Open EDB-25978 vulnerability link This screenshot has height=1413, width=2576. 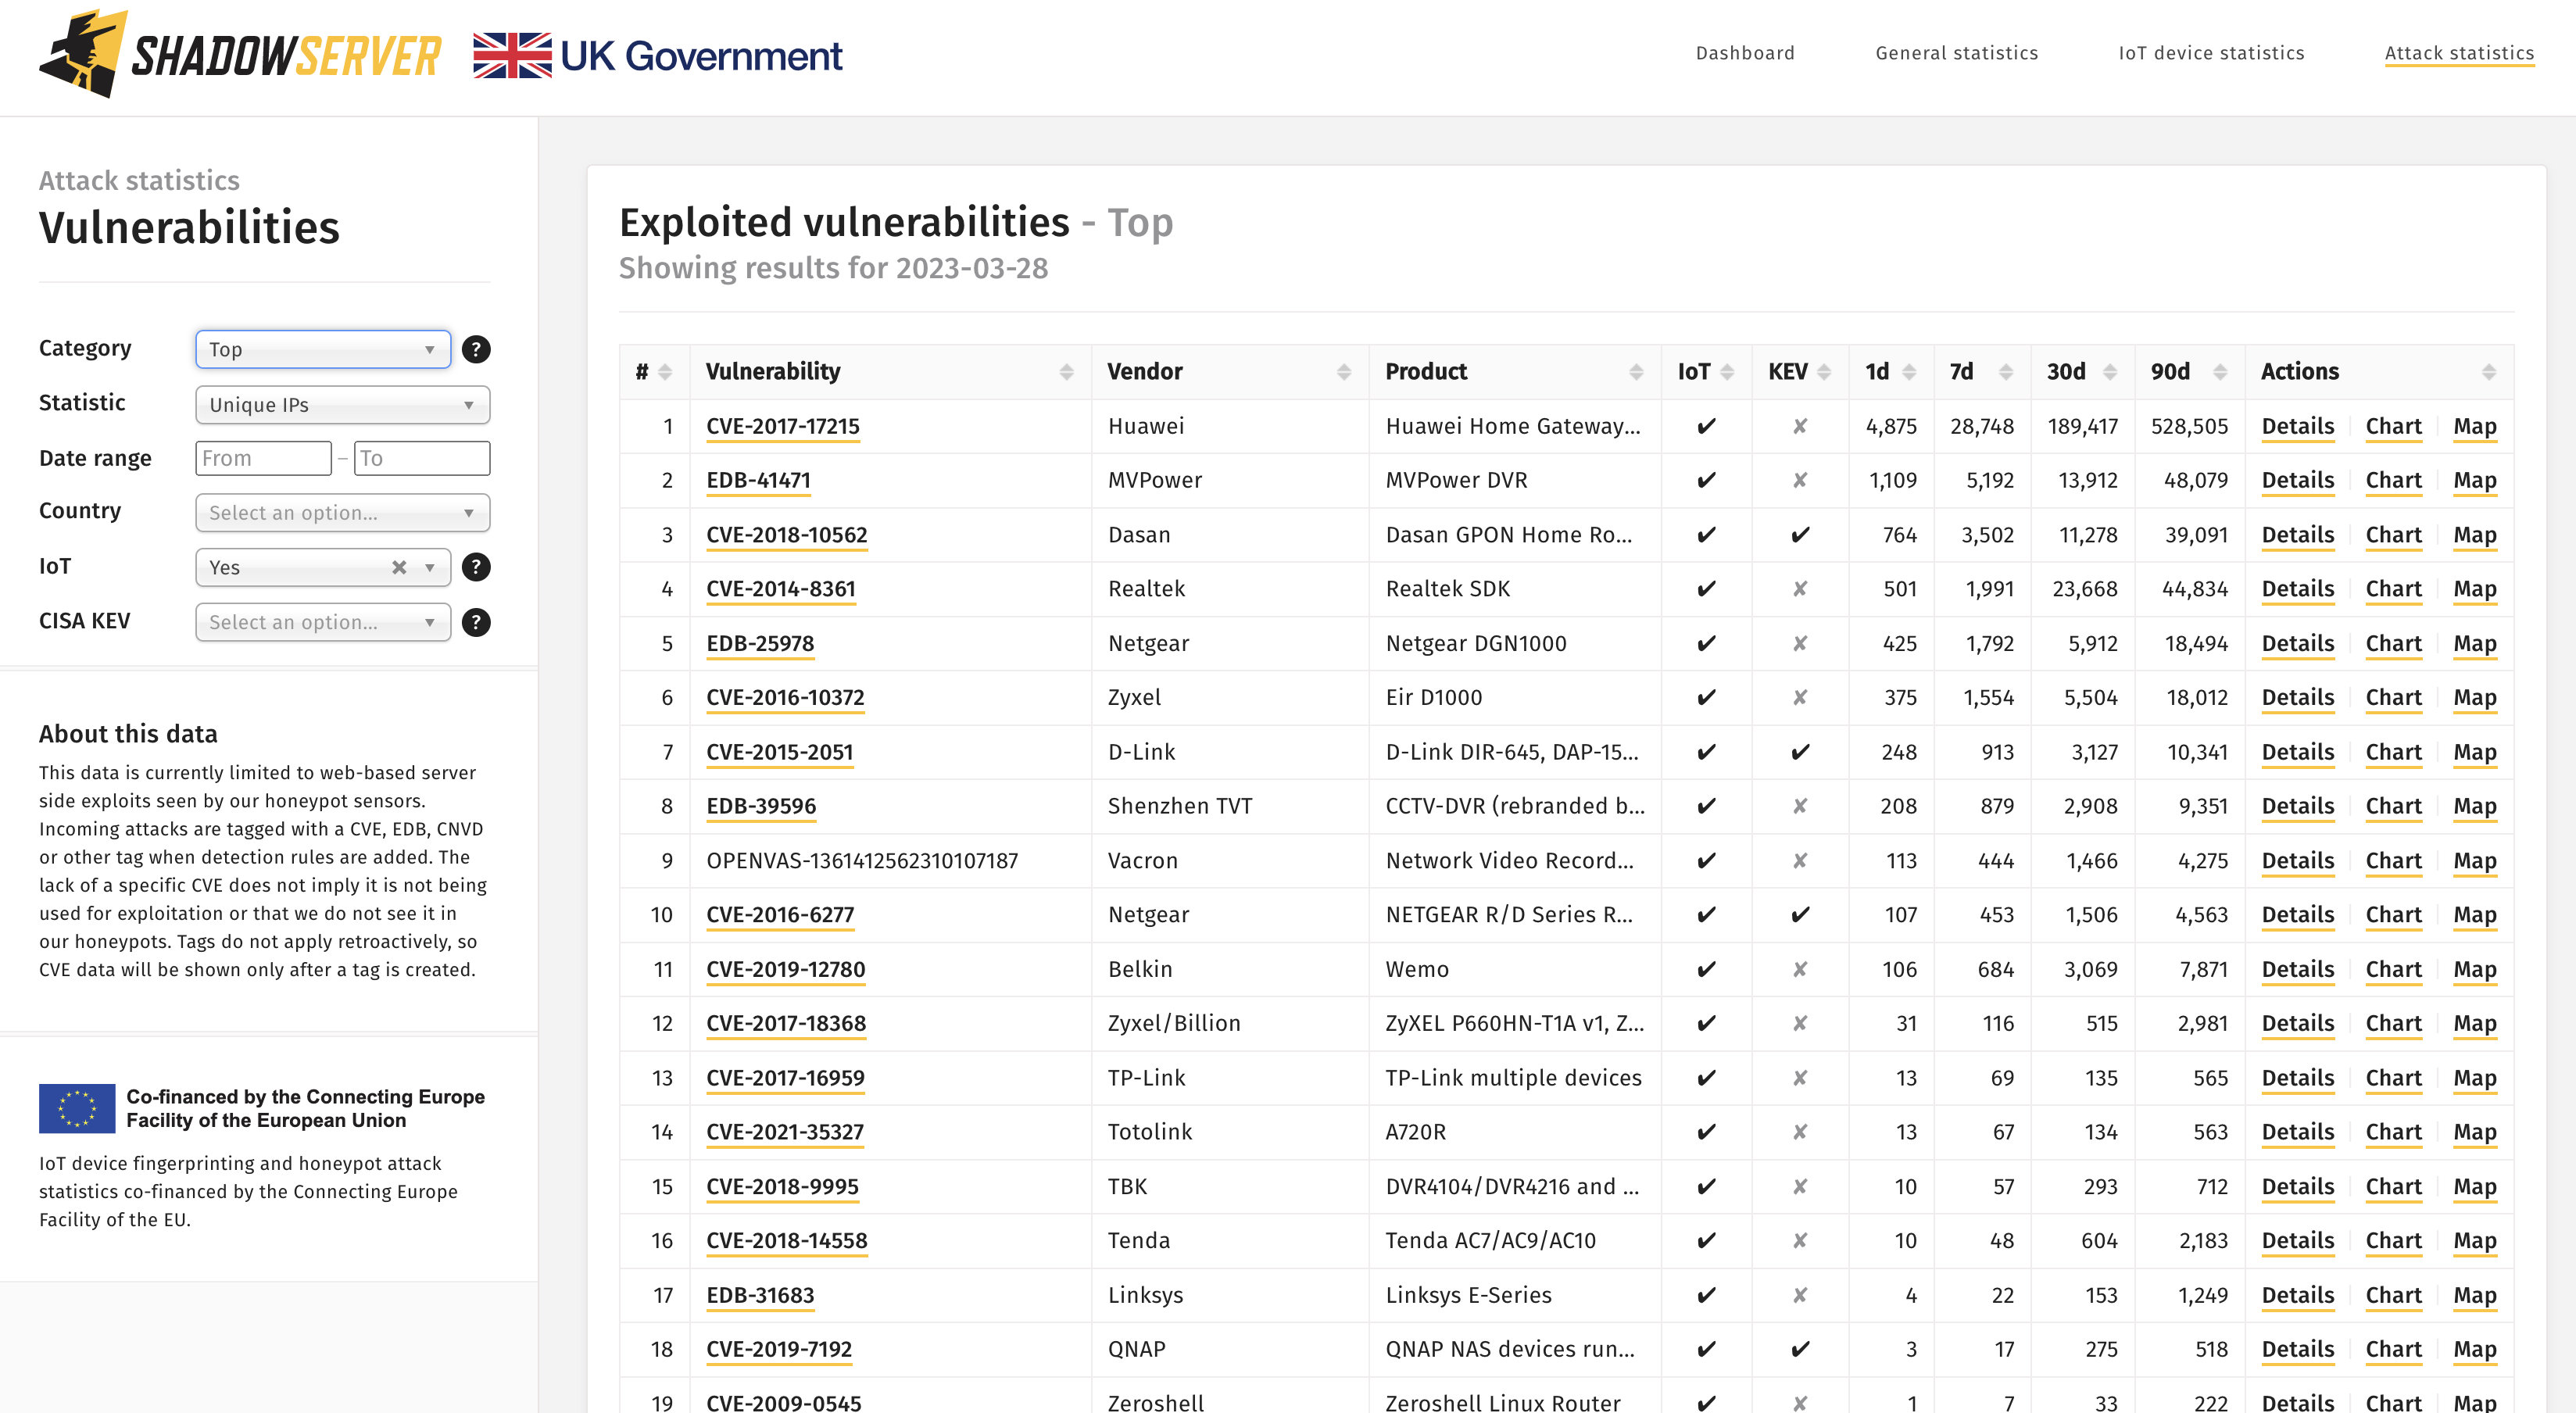[x=760, y=643]
